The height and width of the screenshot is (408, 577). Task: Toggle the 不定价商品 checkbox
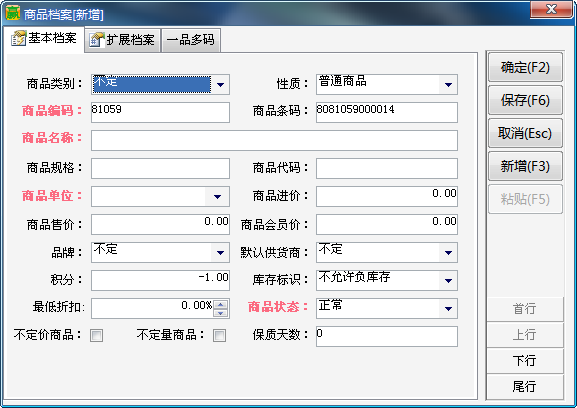(x=96, y=336)
